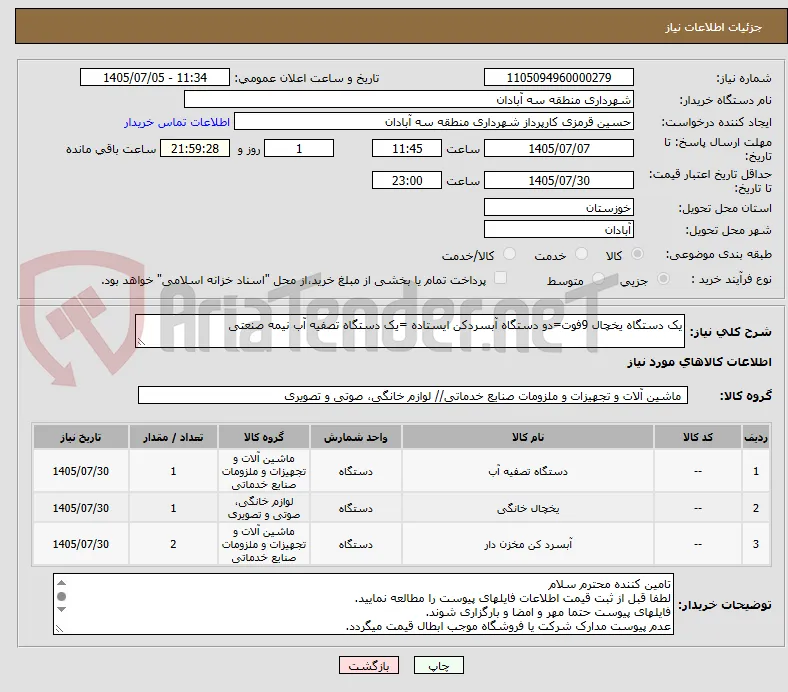This screenshot has width=788, height=692.
Task: Click scroll up arrow in buyer notes
Action: [x=61, y=583]
